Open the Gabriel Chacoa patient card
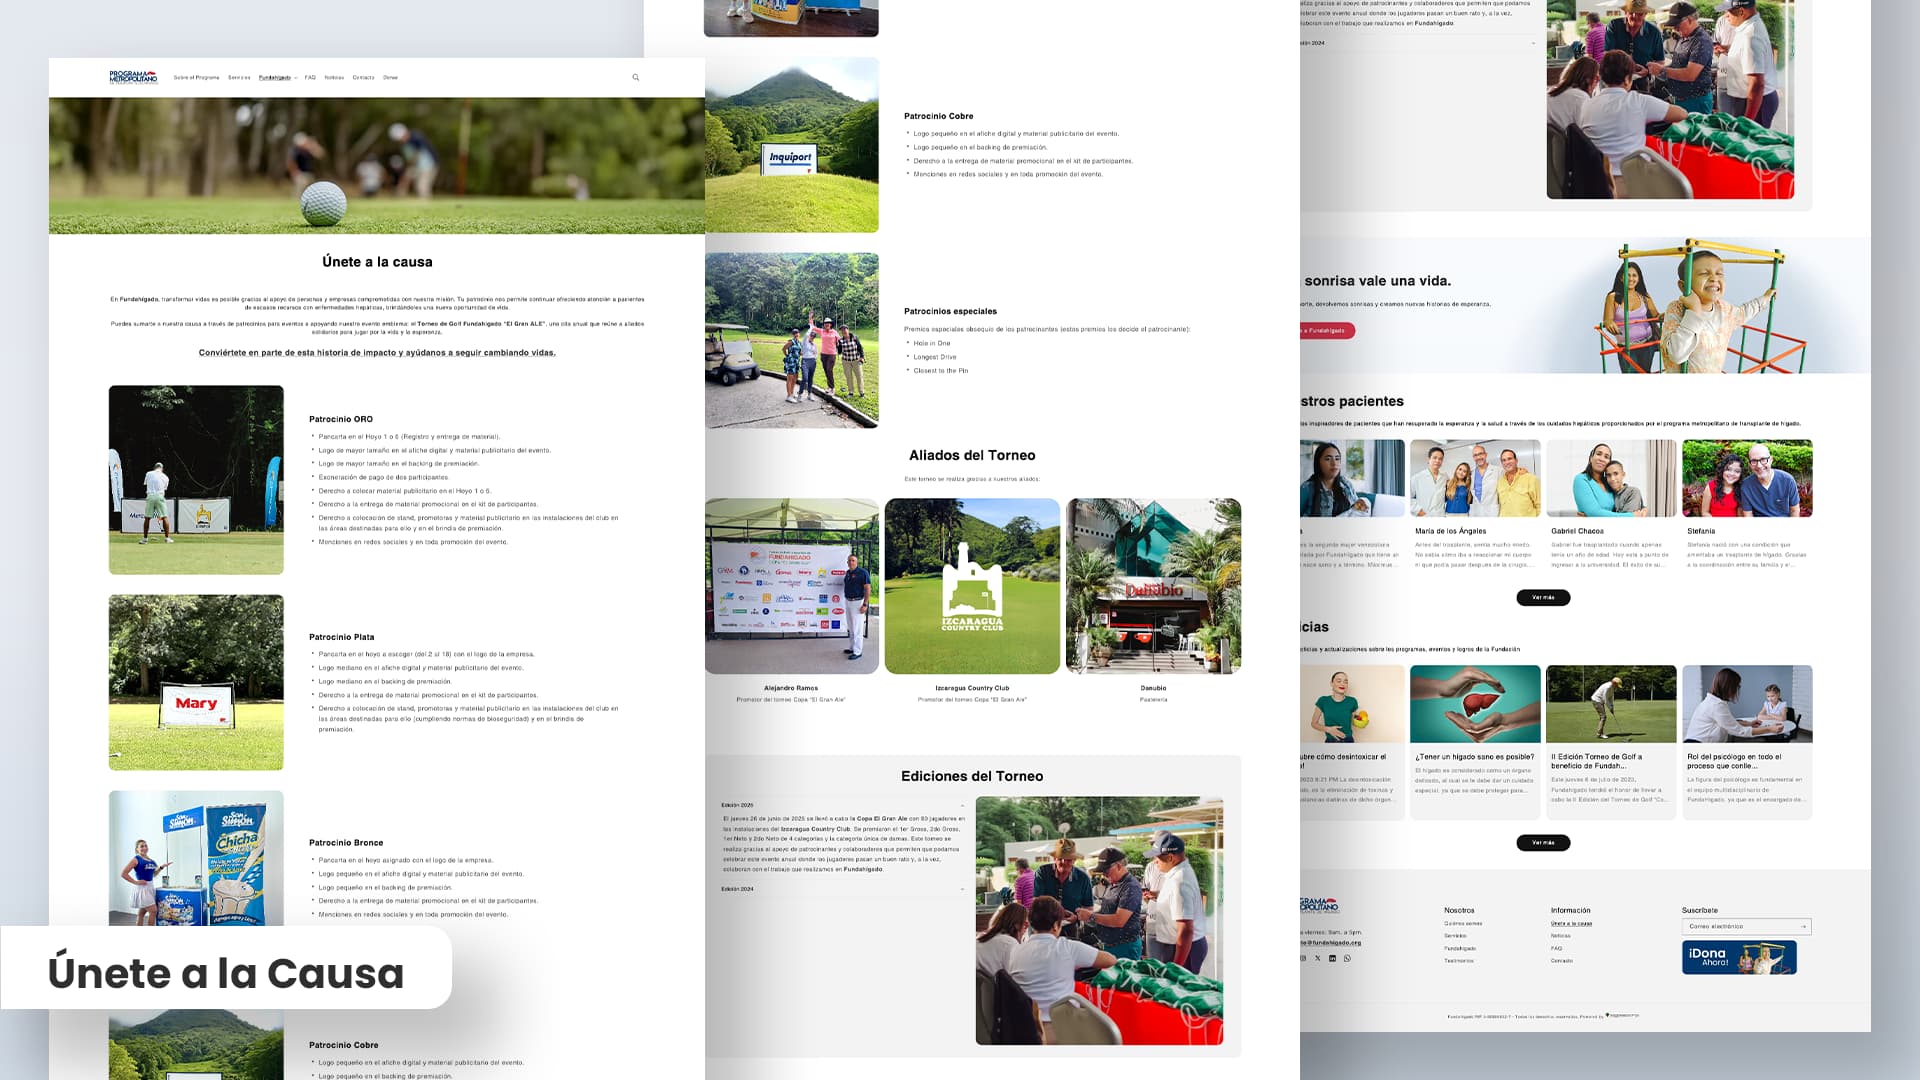Viewport: 1920px width, 1080px height. click(1611, 504)
